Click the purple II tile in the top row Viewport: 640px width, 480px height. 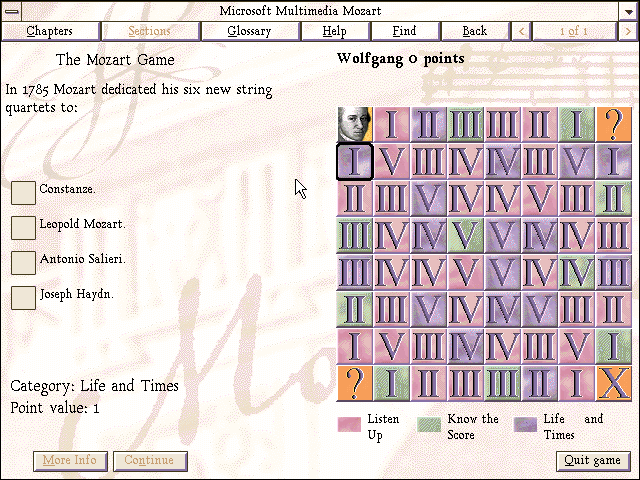click(x=429, y=124)
